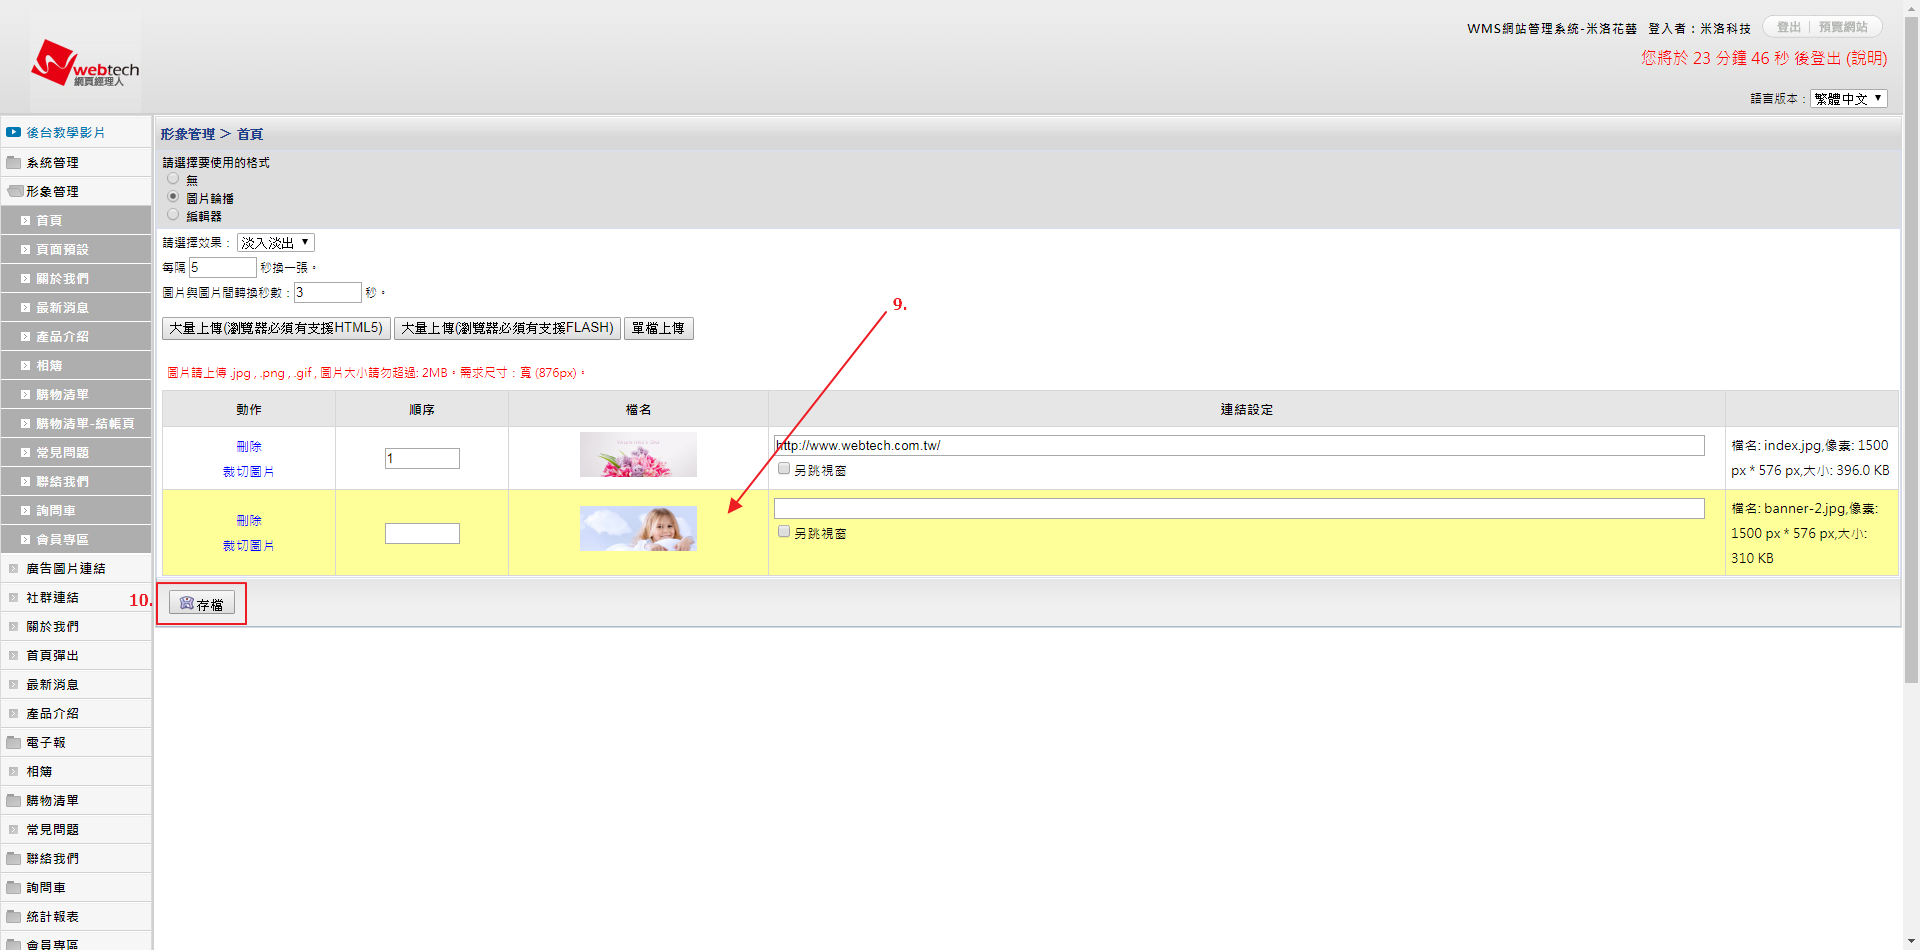
Task: Click 刪除 link for index.jpg row
Action: [249, 446]
